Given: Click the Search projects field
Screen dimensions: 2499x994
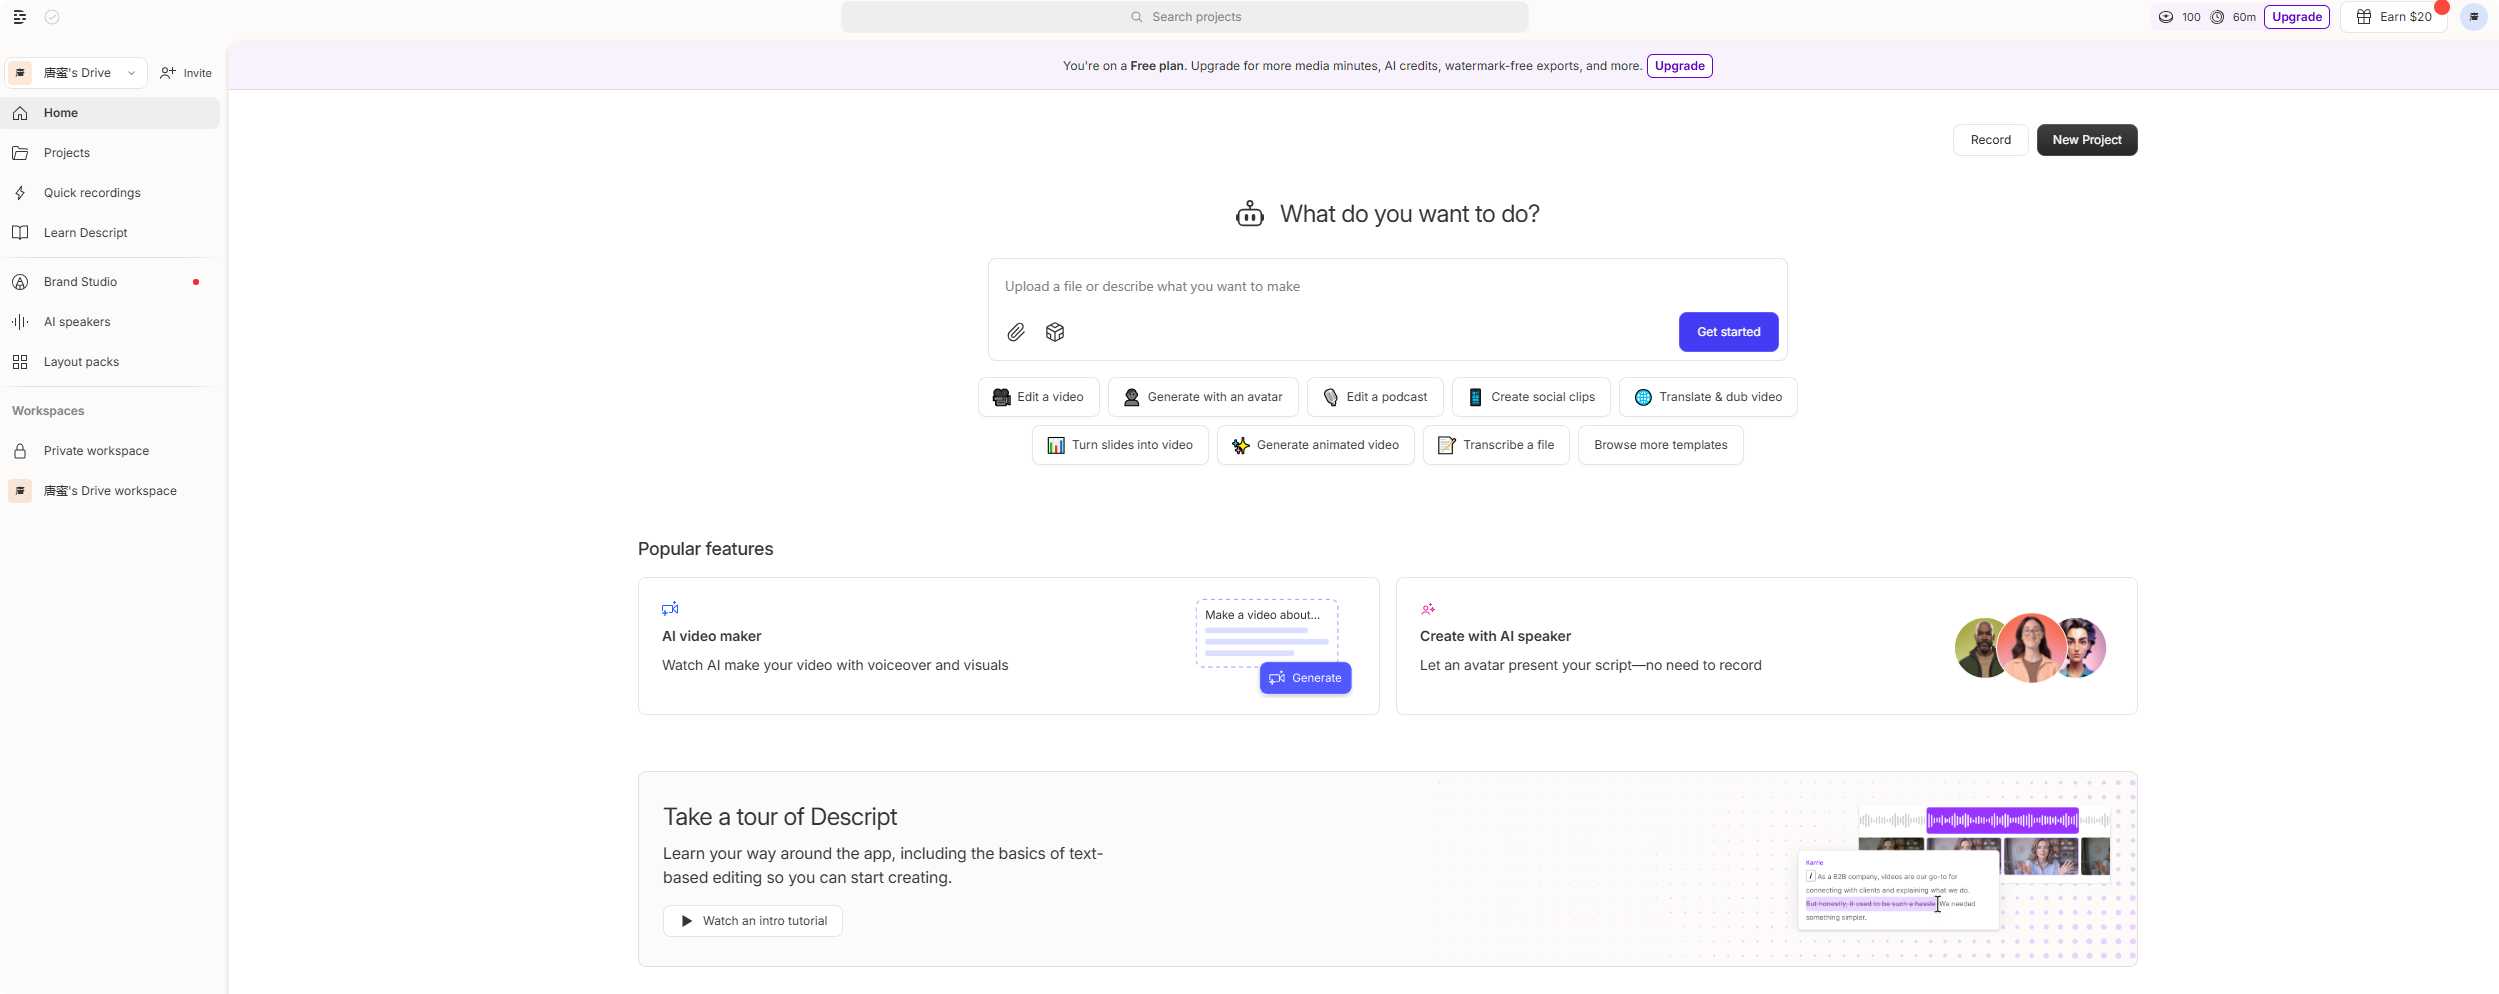Looking at the screenshot, I should (1184, 17).
